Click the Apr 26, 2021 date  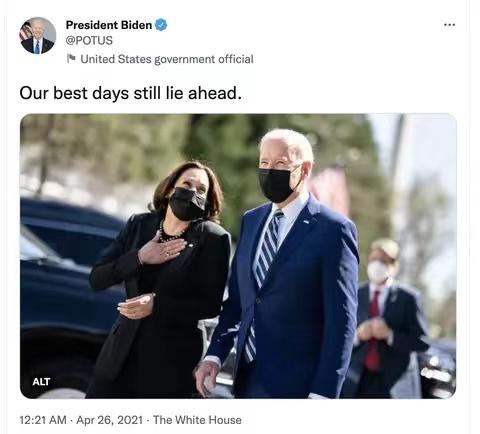click(x=109, y=420)
